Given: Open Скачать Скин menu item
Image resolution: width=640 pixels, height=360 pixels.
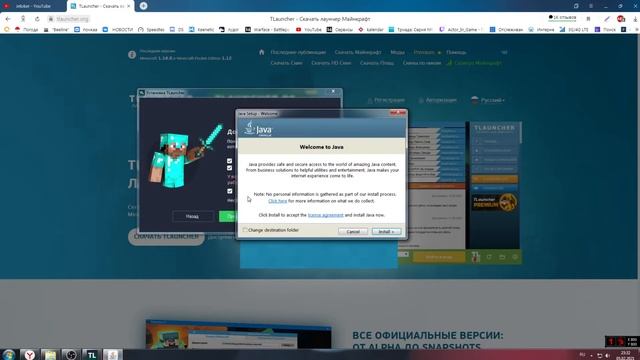Looking at the screenshot, I should click(286, 63).
